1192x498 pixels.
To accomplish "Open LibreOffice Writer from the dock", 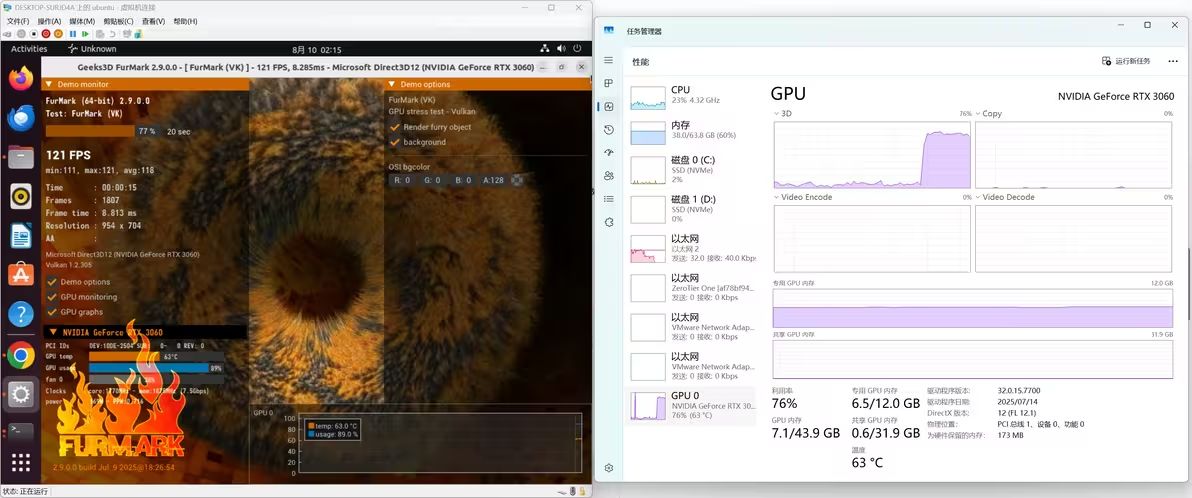I will point(21,236).
